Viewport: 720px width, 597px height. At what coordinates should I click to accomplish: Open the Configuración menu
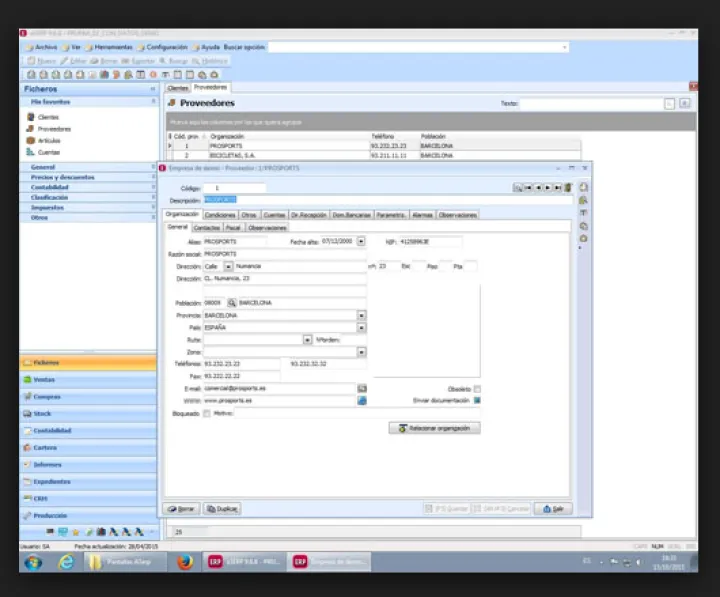163,47
